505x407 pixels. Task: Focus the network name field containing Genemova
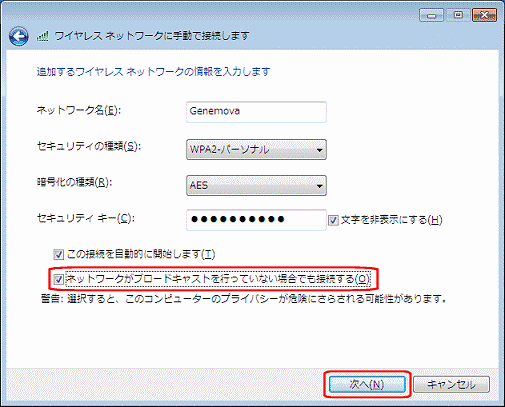(x=256, y=112)
